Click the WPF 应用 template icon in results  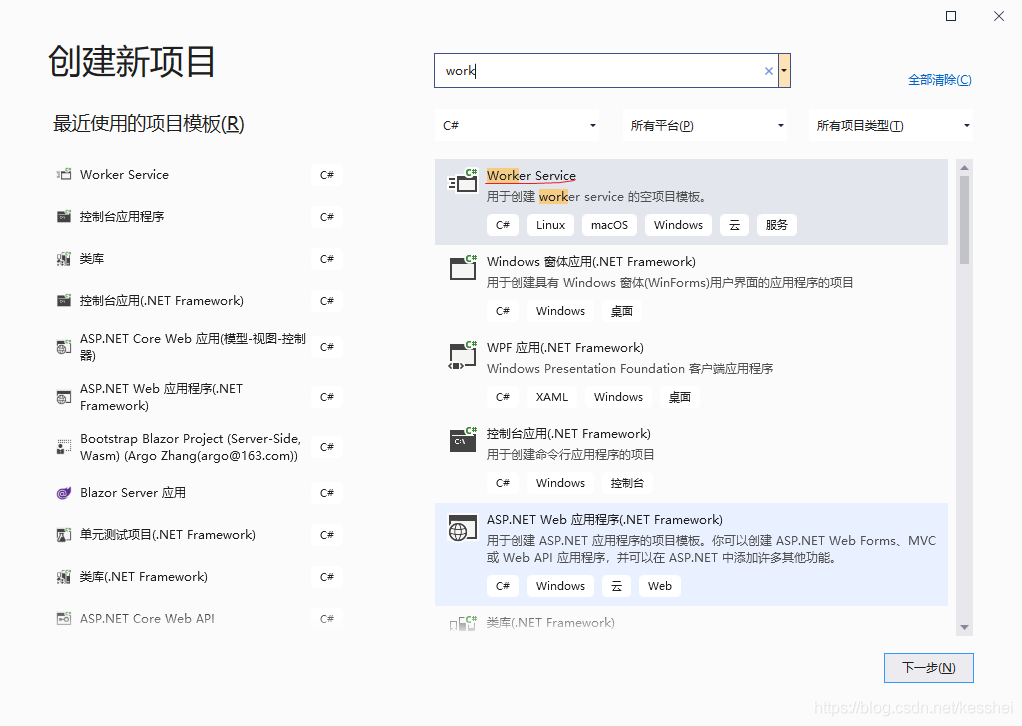click(463, 354)
